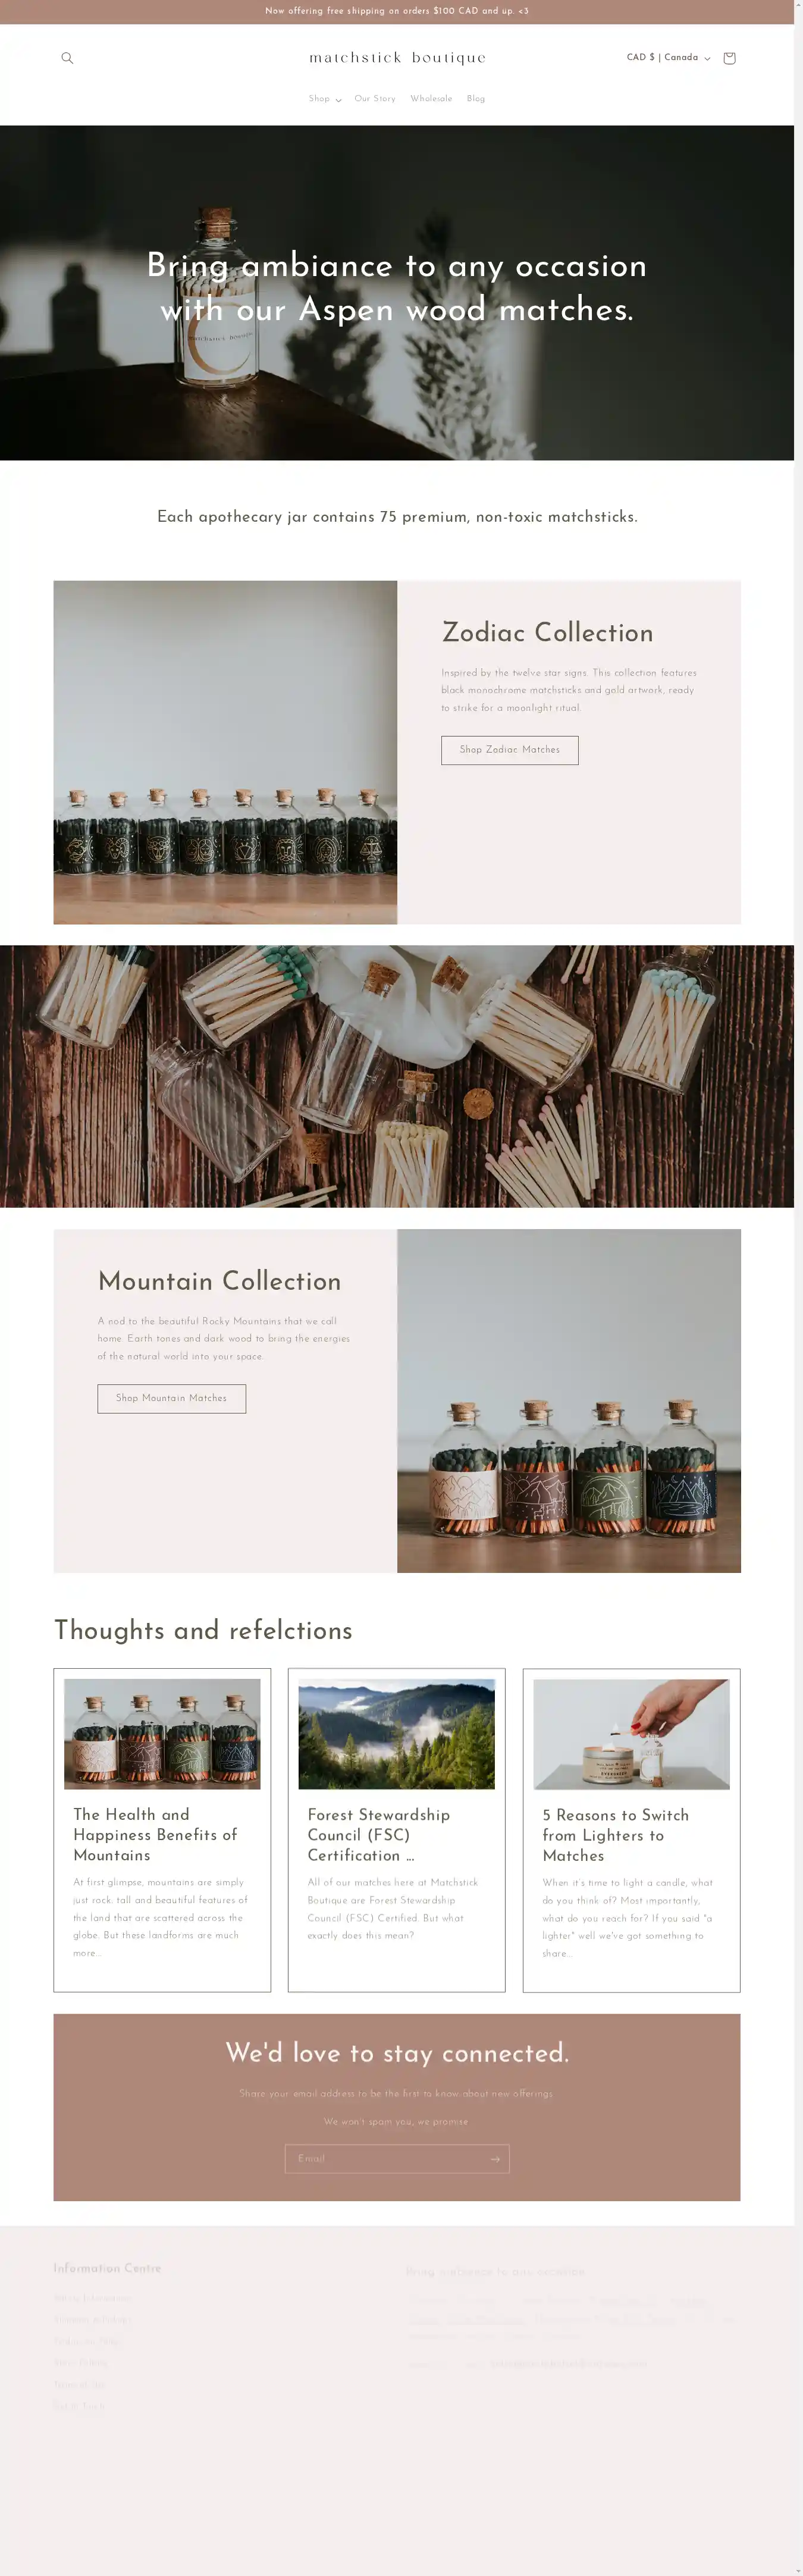The image size is (803, 2576).
Task: Go to the Our Story page
Action: 375,99
